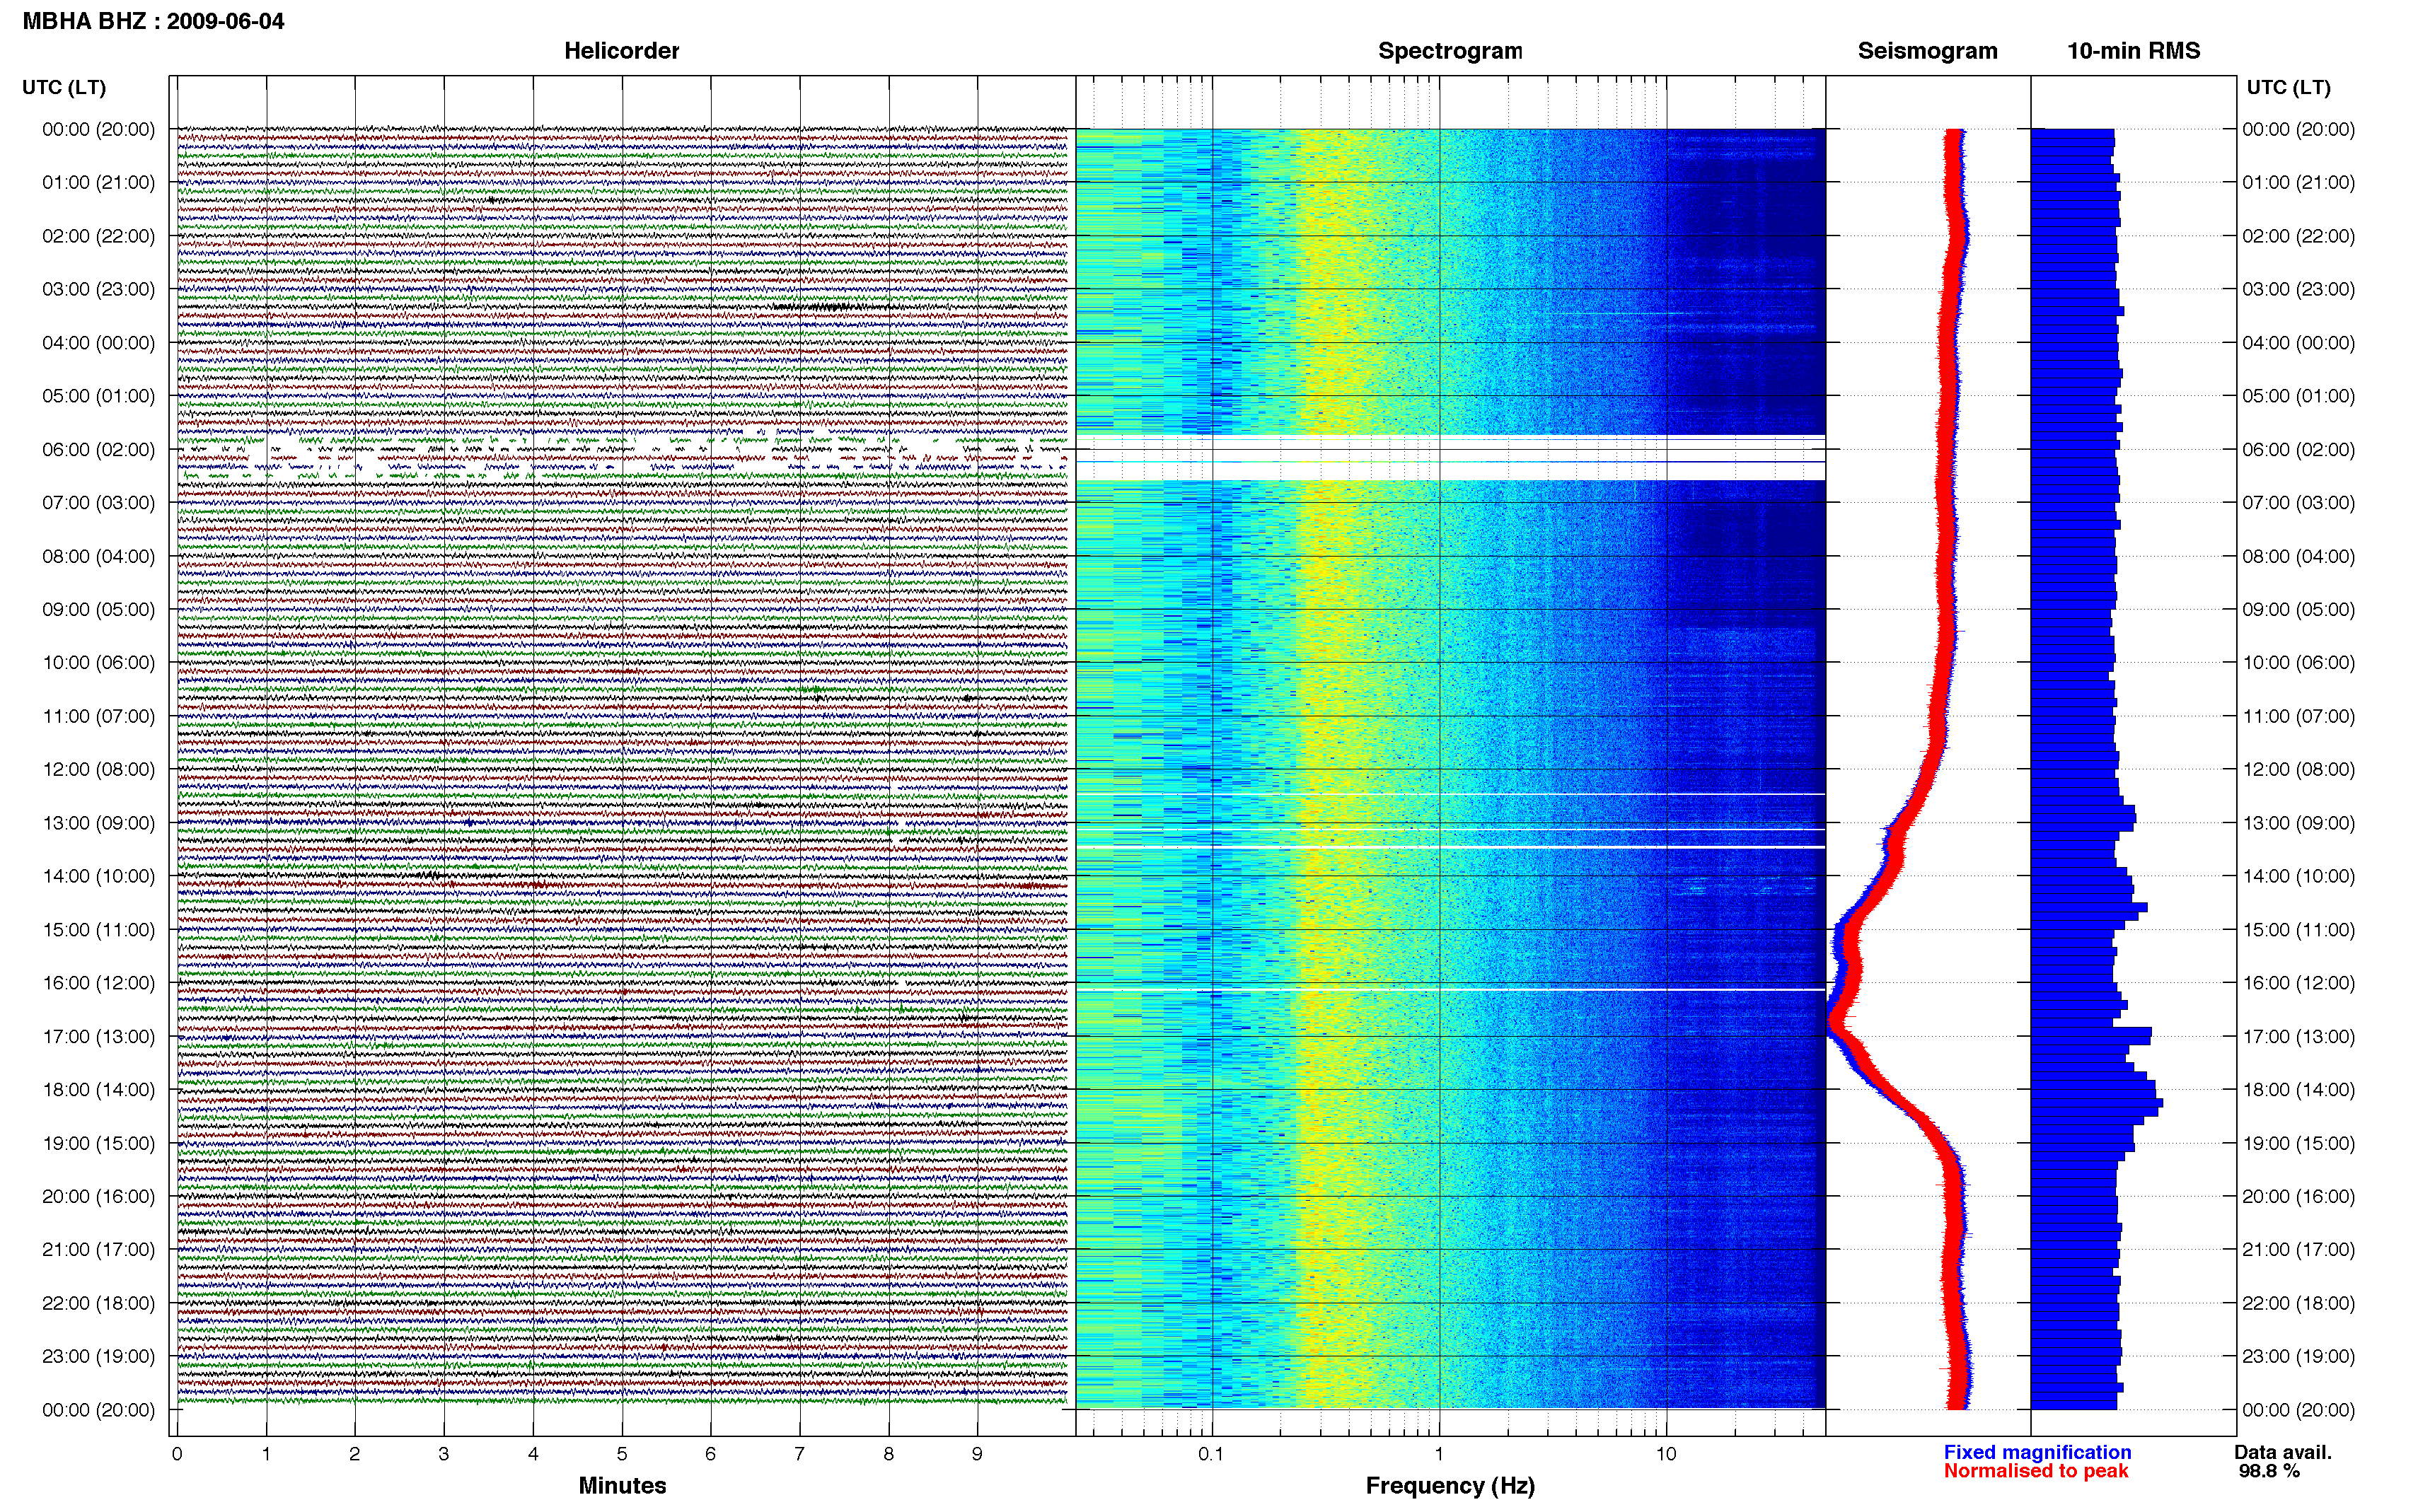
Task: Click left-axis time label '10:00 (06:00)'
Action: (x=99, y=663)
